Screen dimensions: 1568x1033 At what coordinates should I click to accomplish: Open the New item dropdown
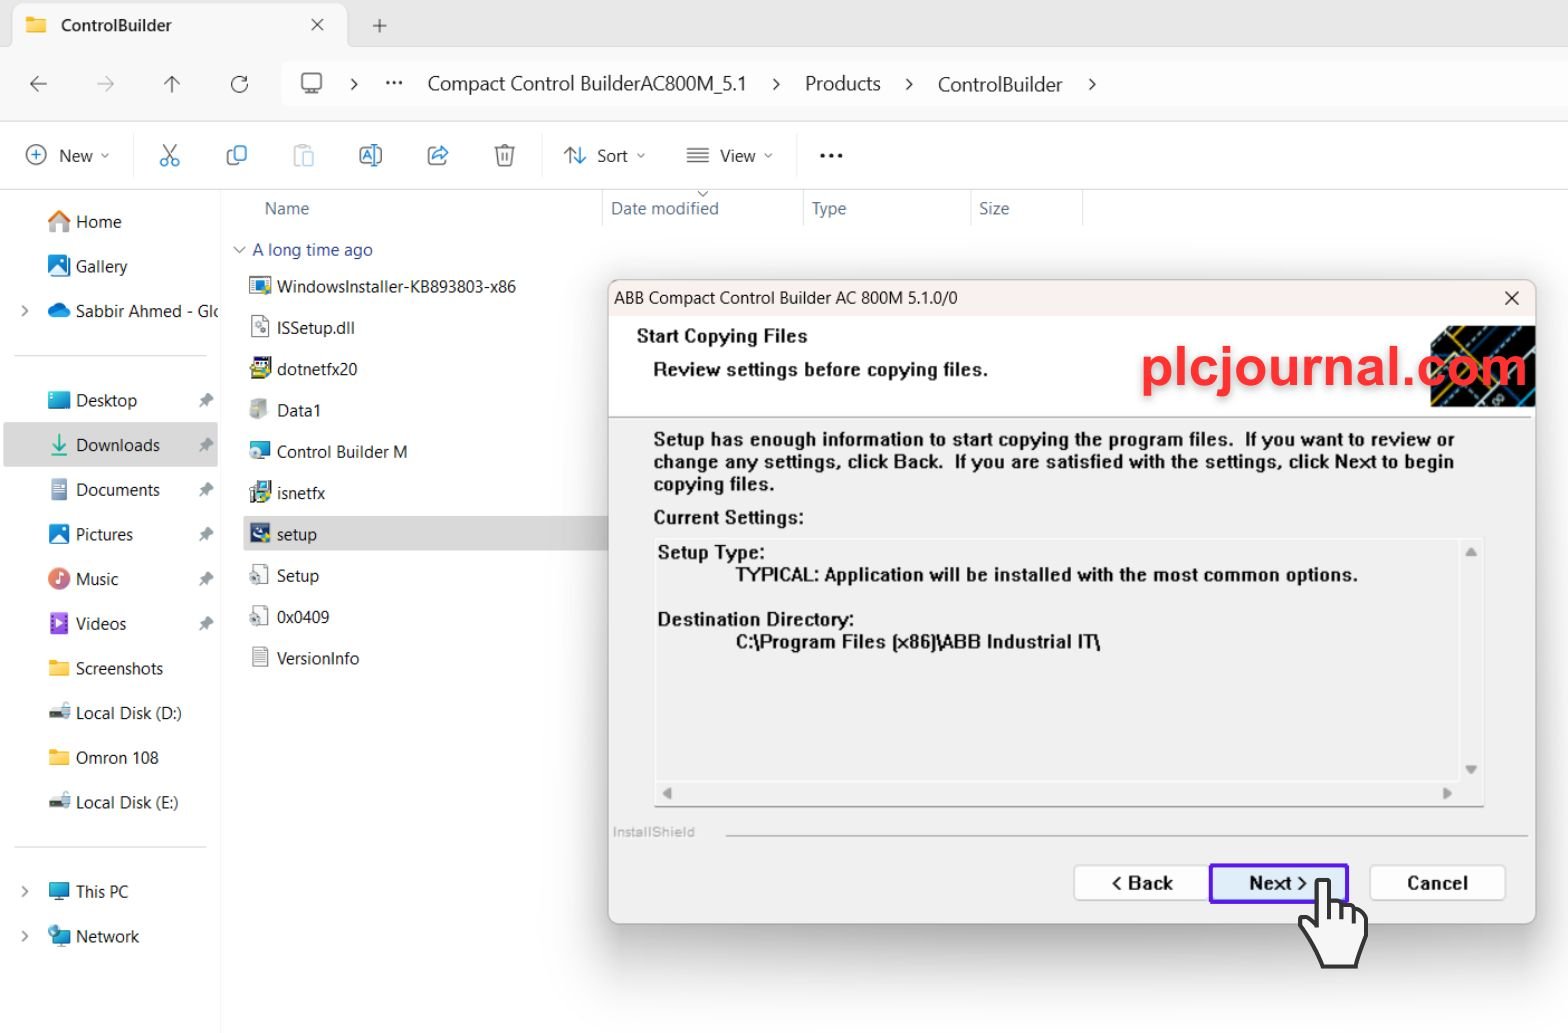tap(67, 155)
